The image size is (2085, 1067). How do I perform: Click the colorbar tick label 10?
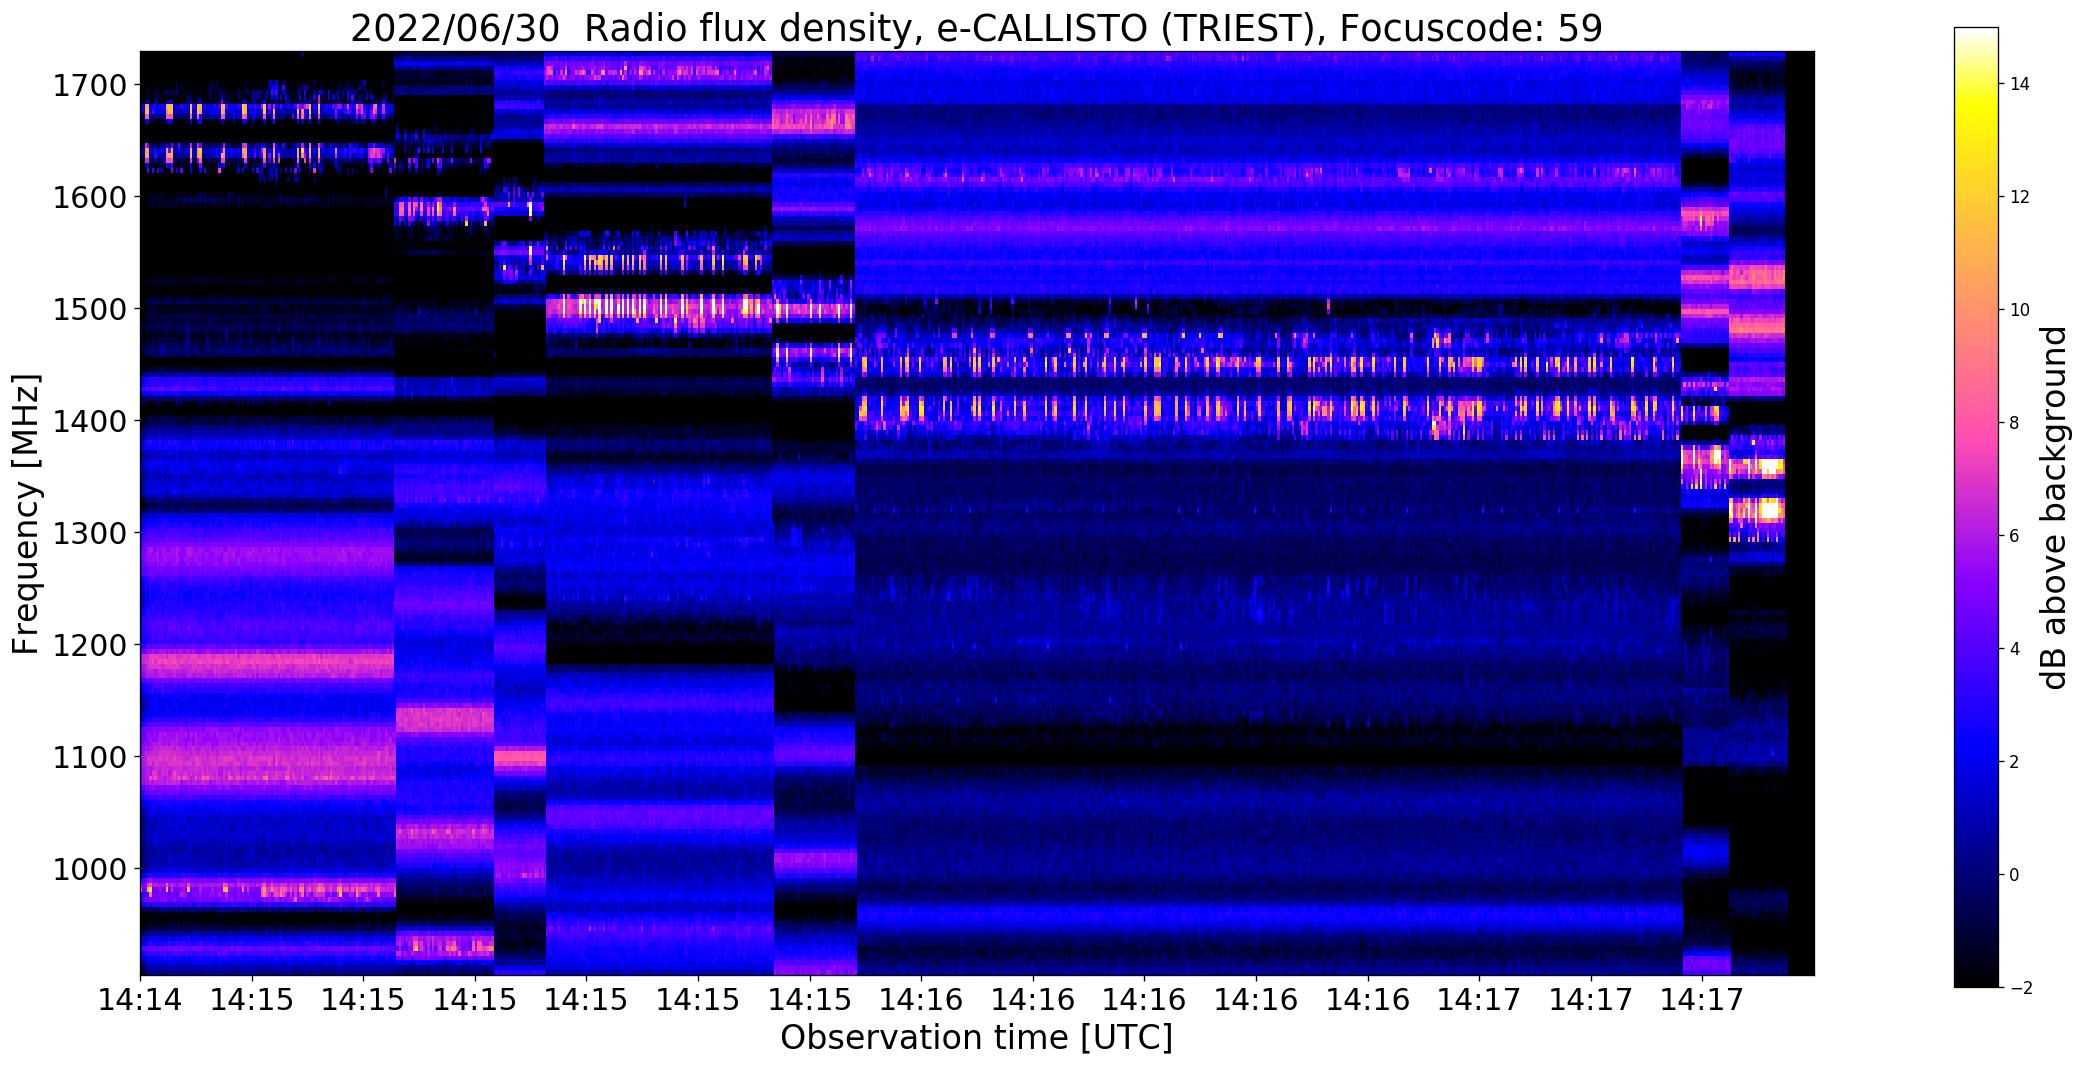pyautogui.click(x=2020, y=310)
